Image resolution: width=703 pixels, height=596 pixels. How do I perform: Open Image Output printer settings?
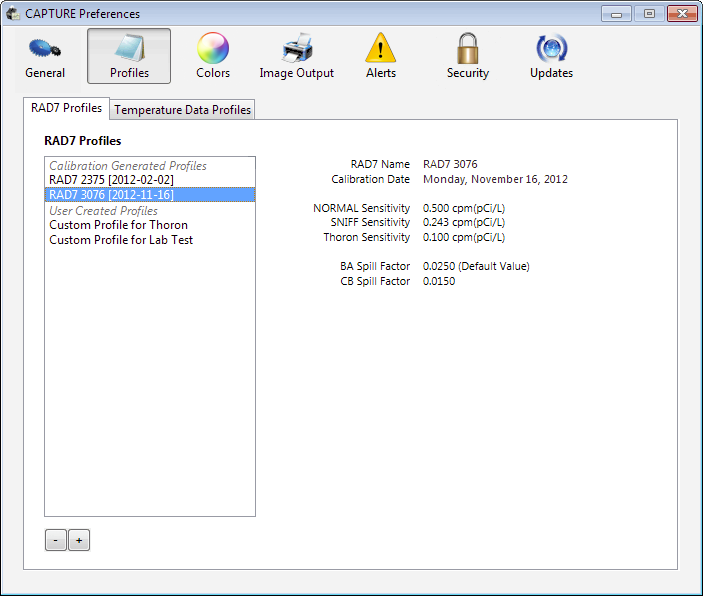(x=296, y=57)
